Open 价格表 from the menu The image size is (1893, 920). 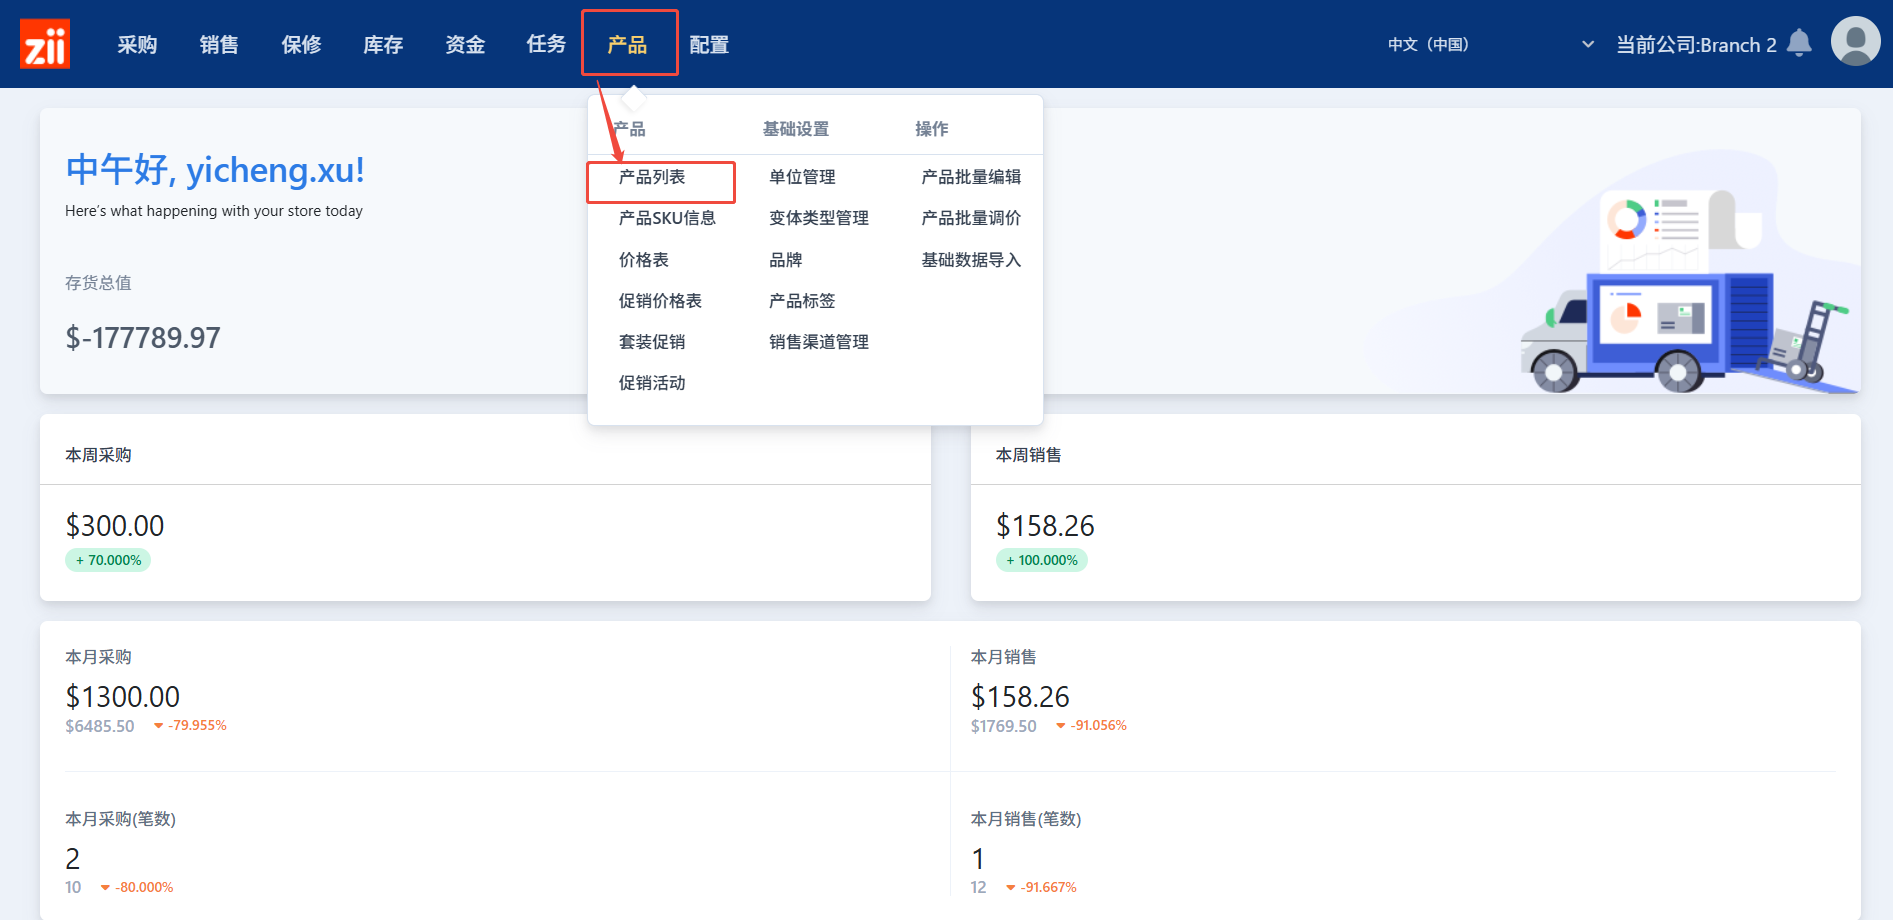tap(644, 260)
